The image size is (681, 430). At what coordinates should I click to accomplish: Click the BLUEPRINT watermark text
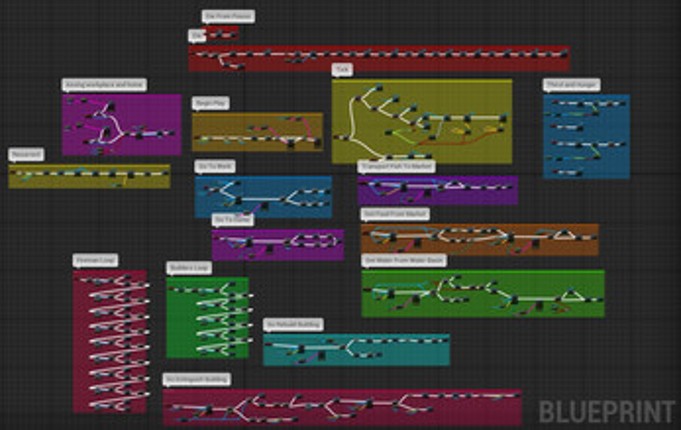(x=607, y=411)
